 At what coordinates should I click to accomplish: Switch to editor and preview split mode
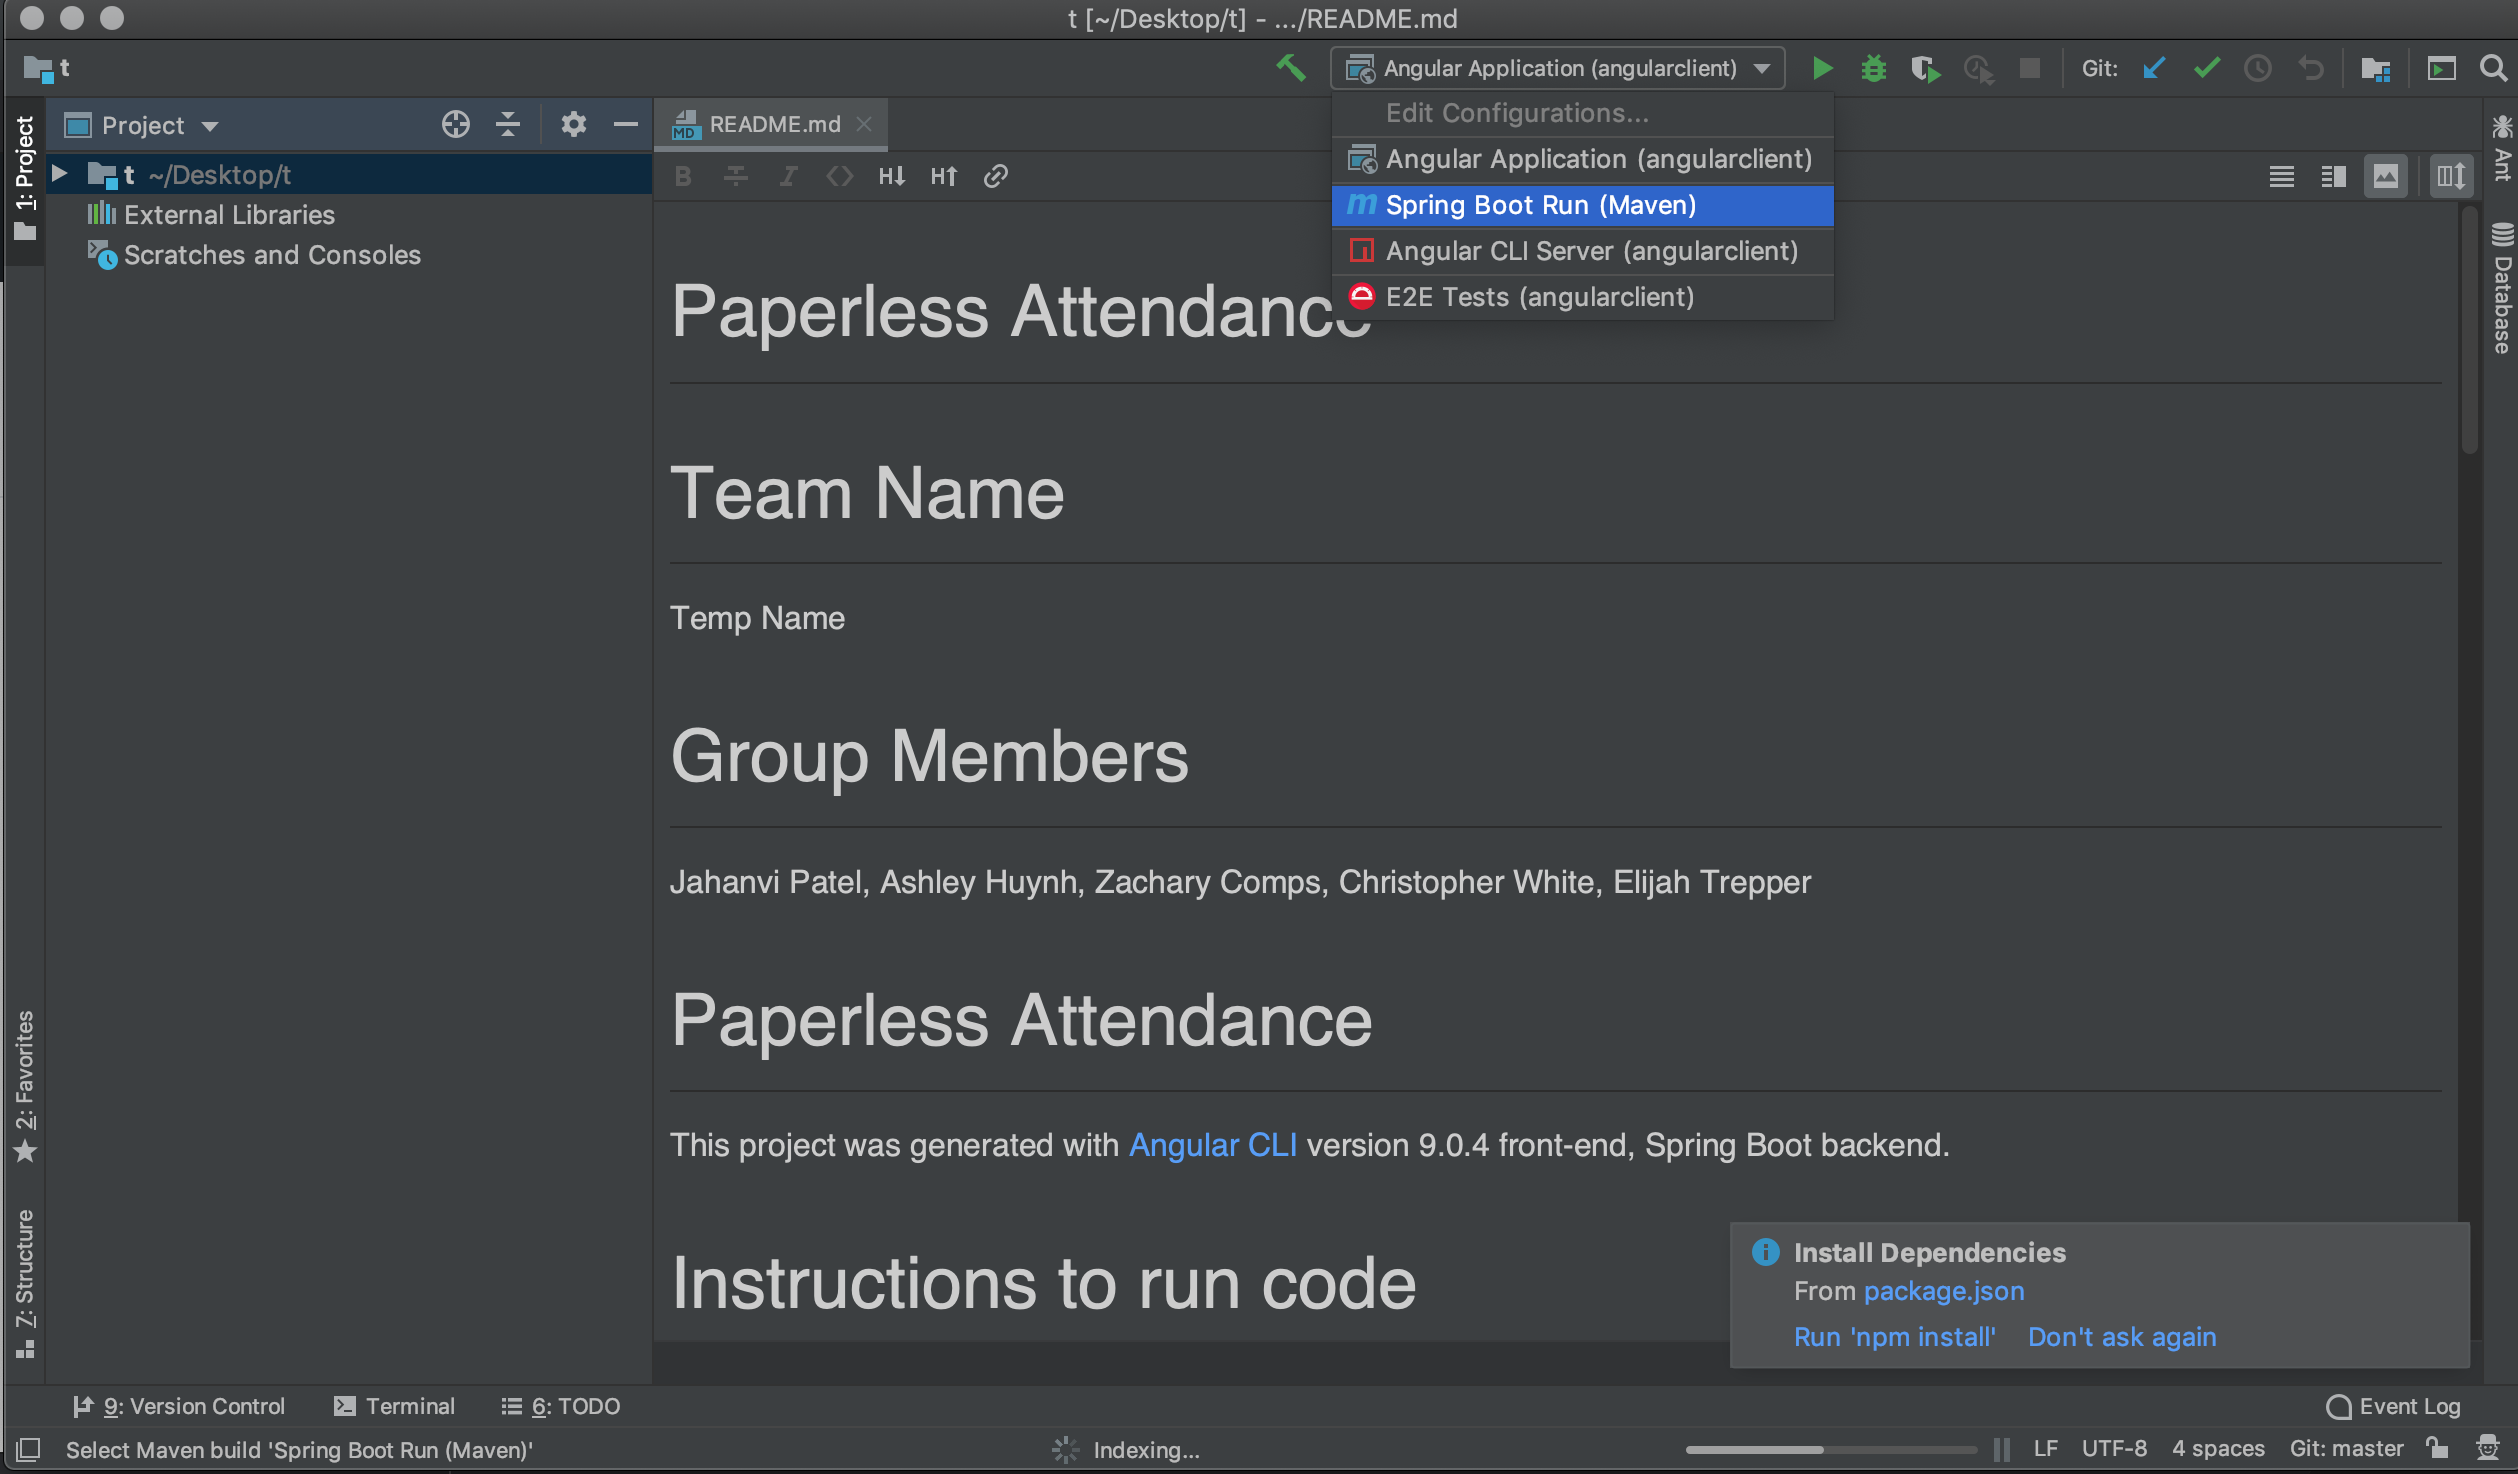(2333, 177)
